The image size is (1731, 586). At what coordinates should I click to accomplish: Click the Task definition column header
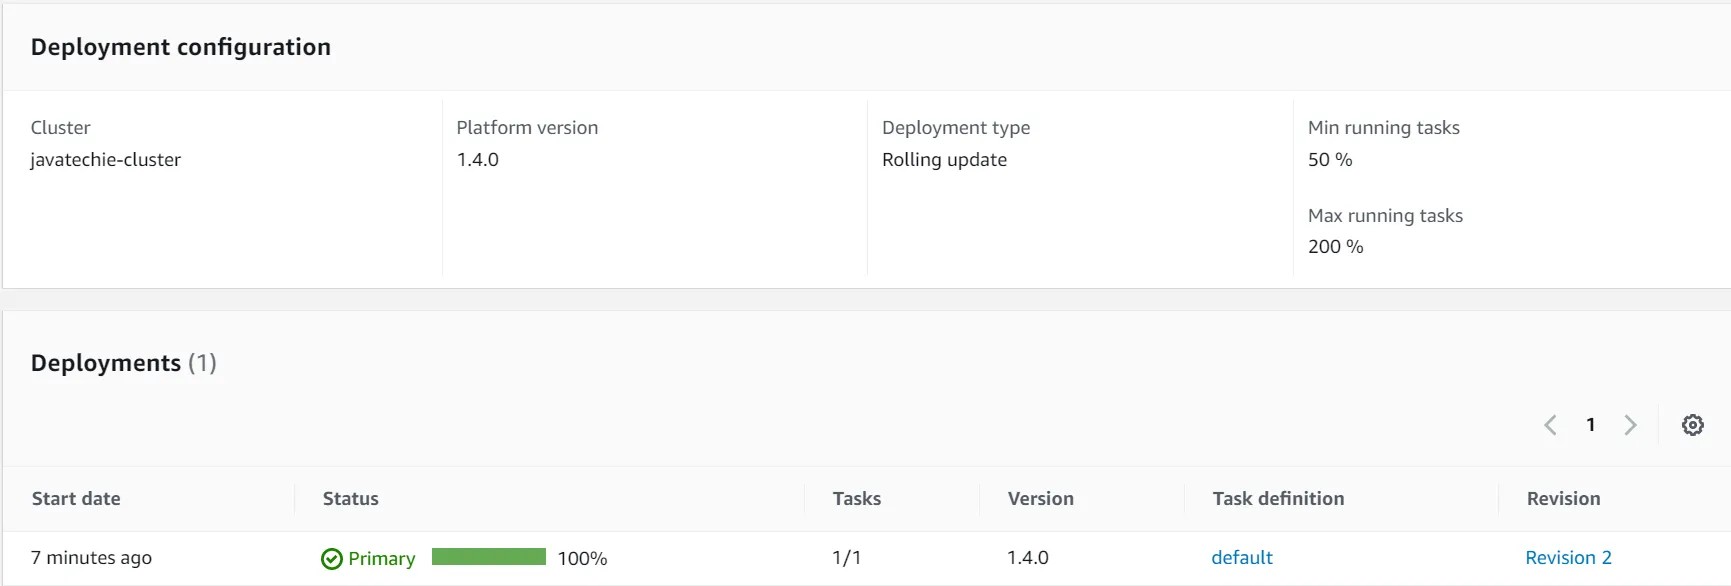pyautogui.click(x=1278, y=499)
